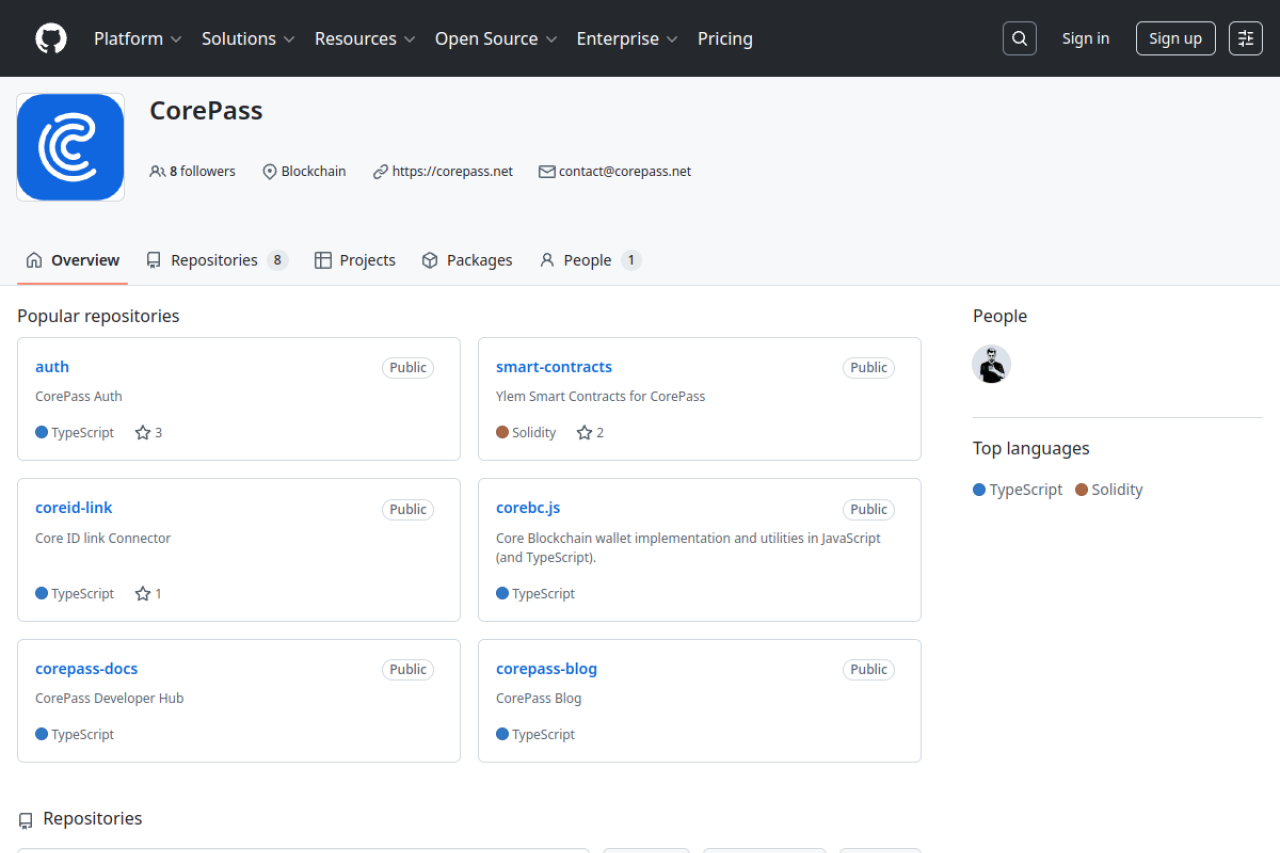Switch to the Packages tab
Screen dimensions: 1280x853
tap(467, 261)
